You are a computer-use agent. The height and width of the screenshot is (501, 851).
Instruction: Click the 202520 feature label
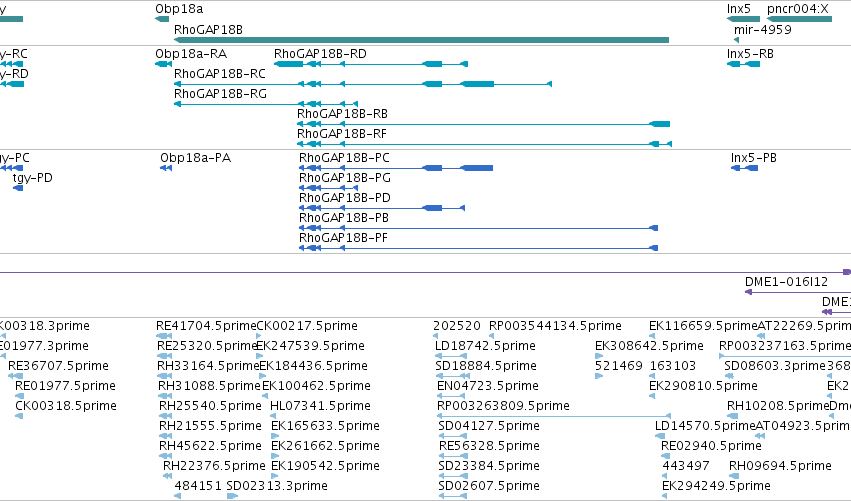(457, 326)
